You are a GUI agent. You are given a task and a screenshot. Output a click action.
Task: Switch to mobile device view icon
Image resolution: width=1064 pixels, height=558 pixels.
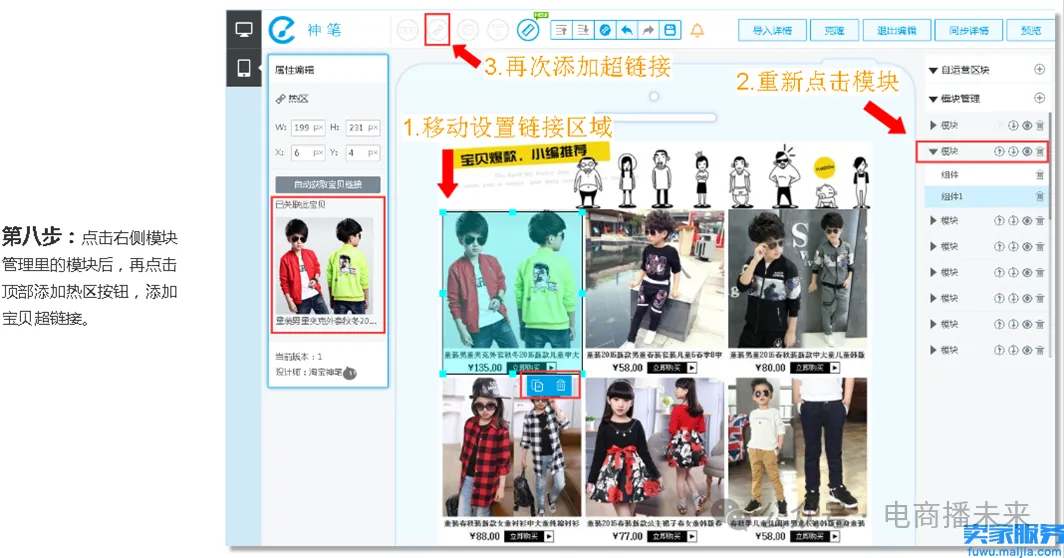(x=243, y=68)
